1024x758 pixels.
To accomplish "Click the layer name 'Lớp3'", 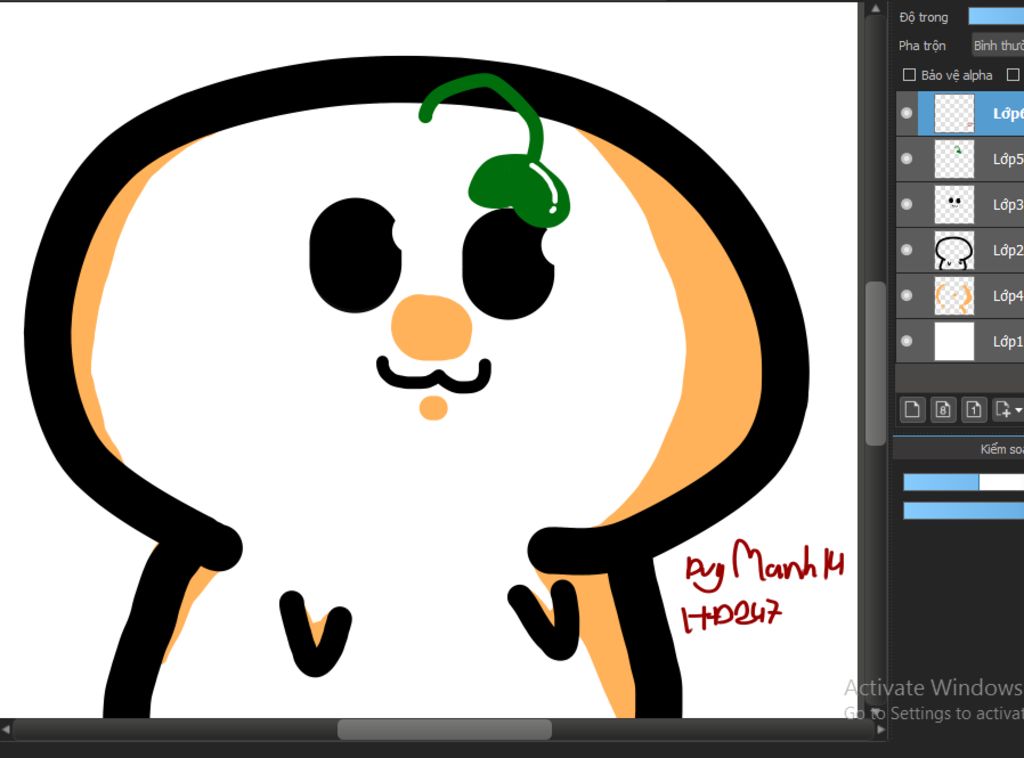I will 1008,204.
